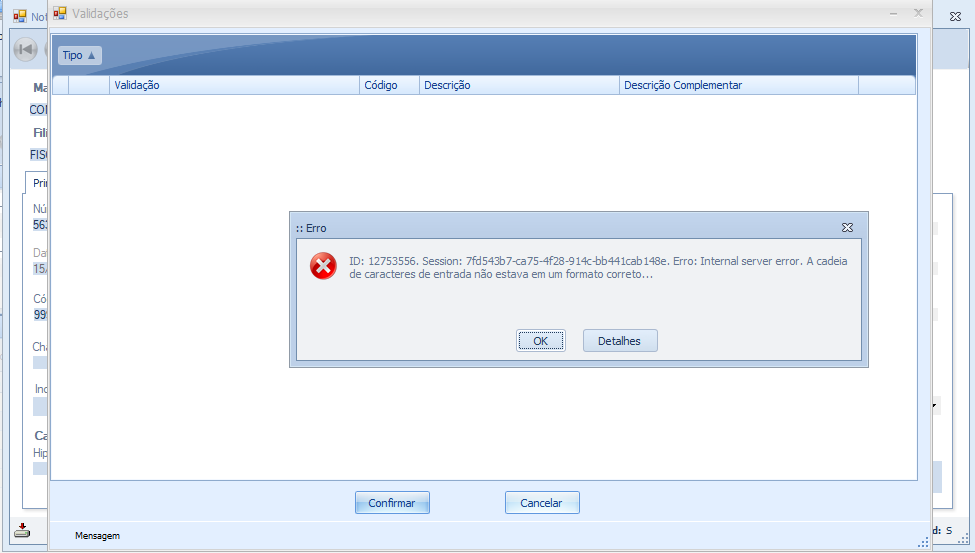Minimize the Validações window
This screenshot has width=975, height=553.
point(893,13)
